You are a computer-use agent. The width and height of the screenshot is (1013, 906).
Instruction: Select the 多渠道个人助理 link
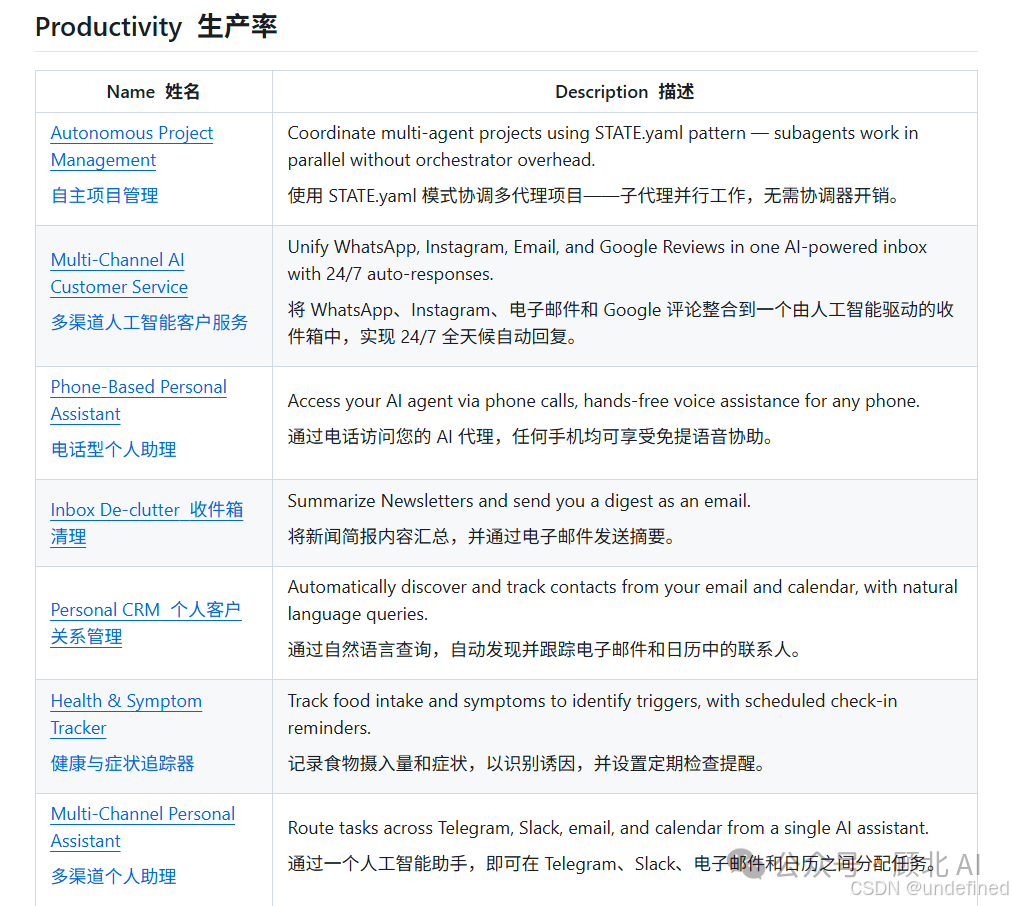click(112, 876)
